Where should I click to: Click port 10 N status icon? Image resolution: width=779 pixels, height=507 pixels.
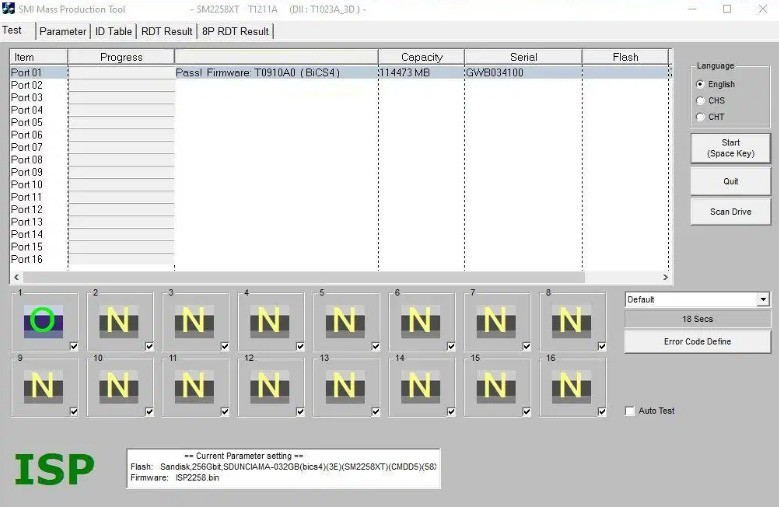(119, 387)
